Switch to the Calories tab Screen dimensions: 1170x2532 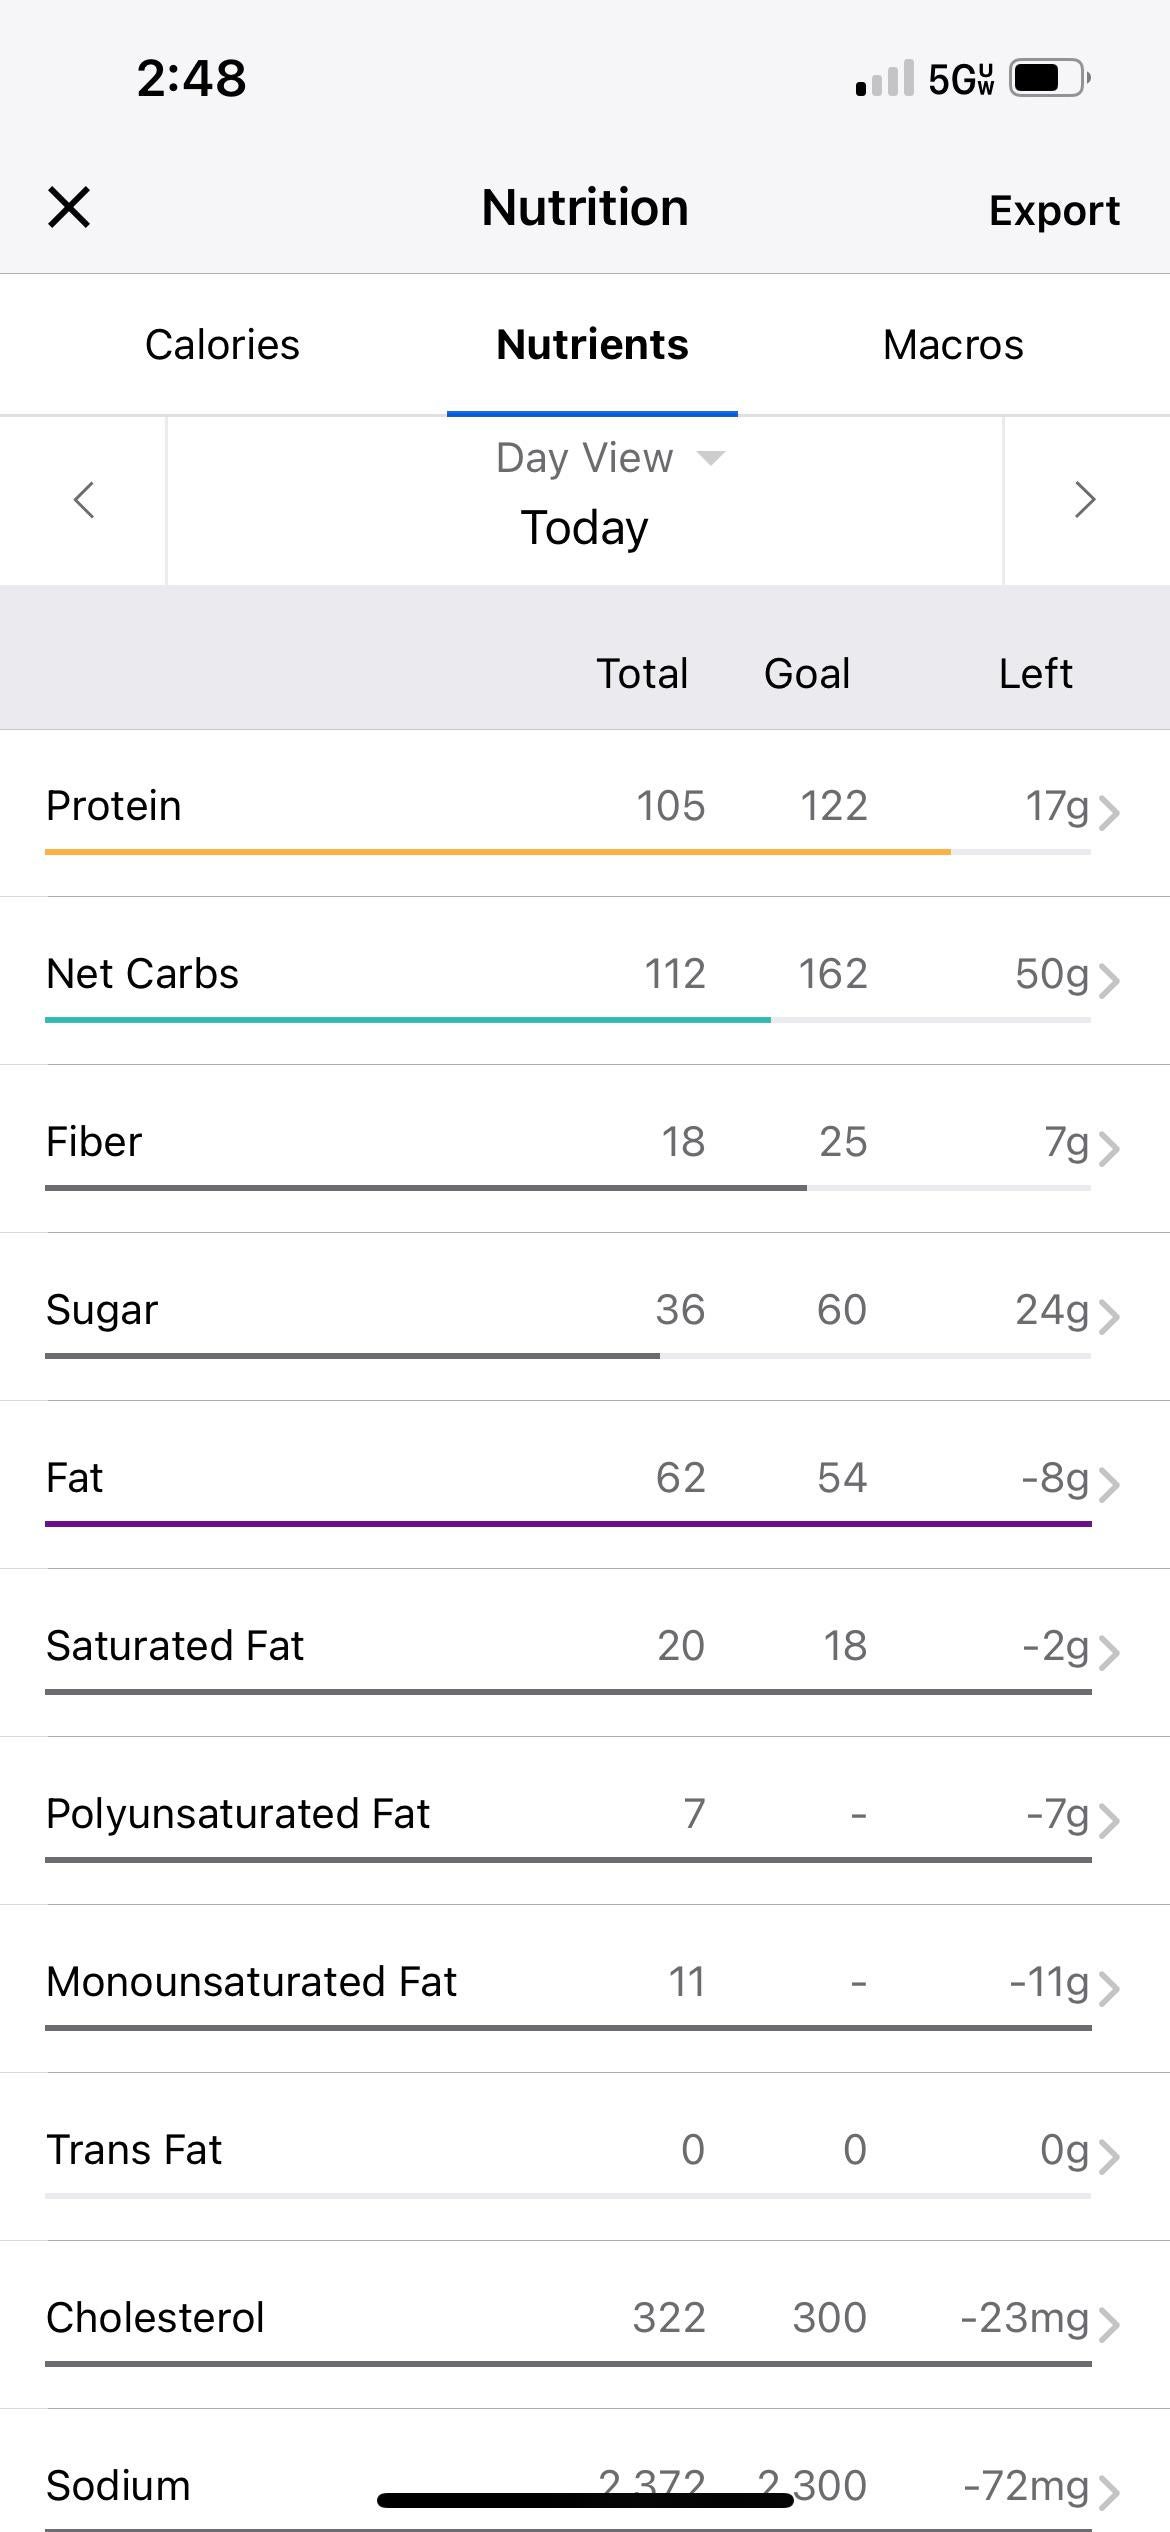point(222,345)
